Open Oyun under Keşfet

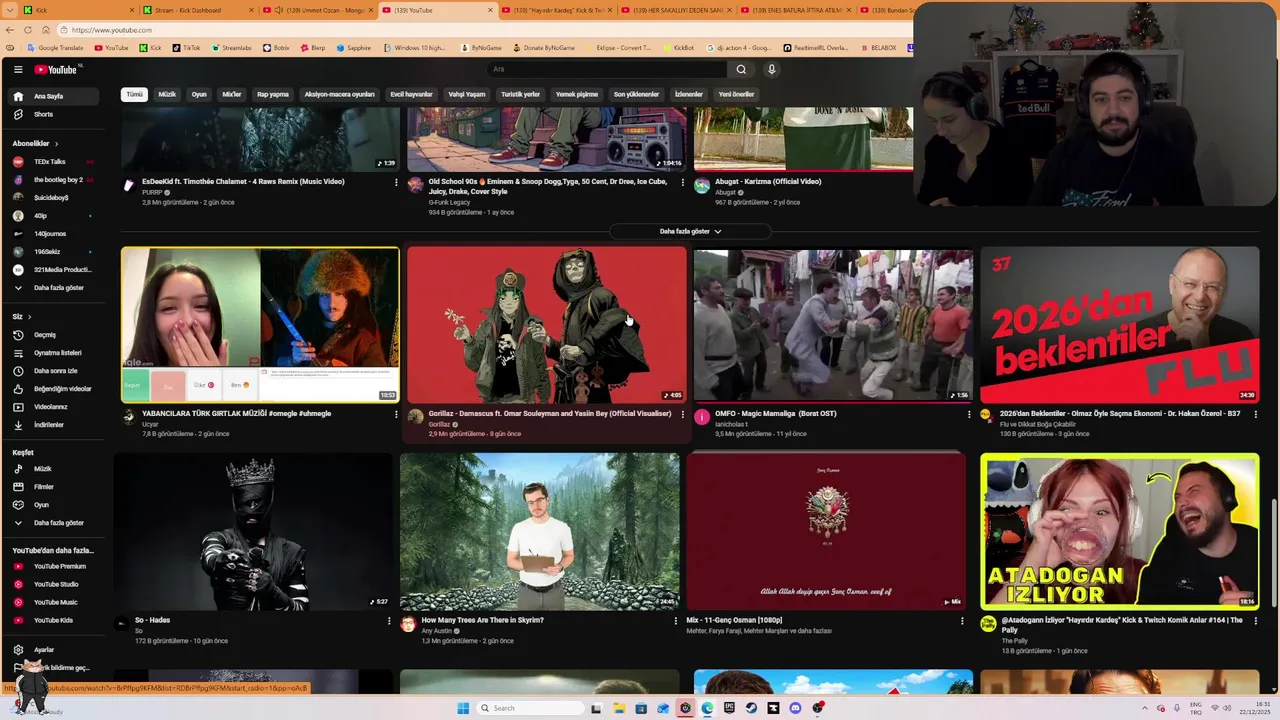pos(55,505)
